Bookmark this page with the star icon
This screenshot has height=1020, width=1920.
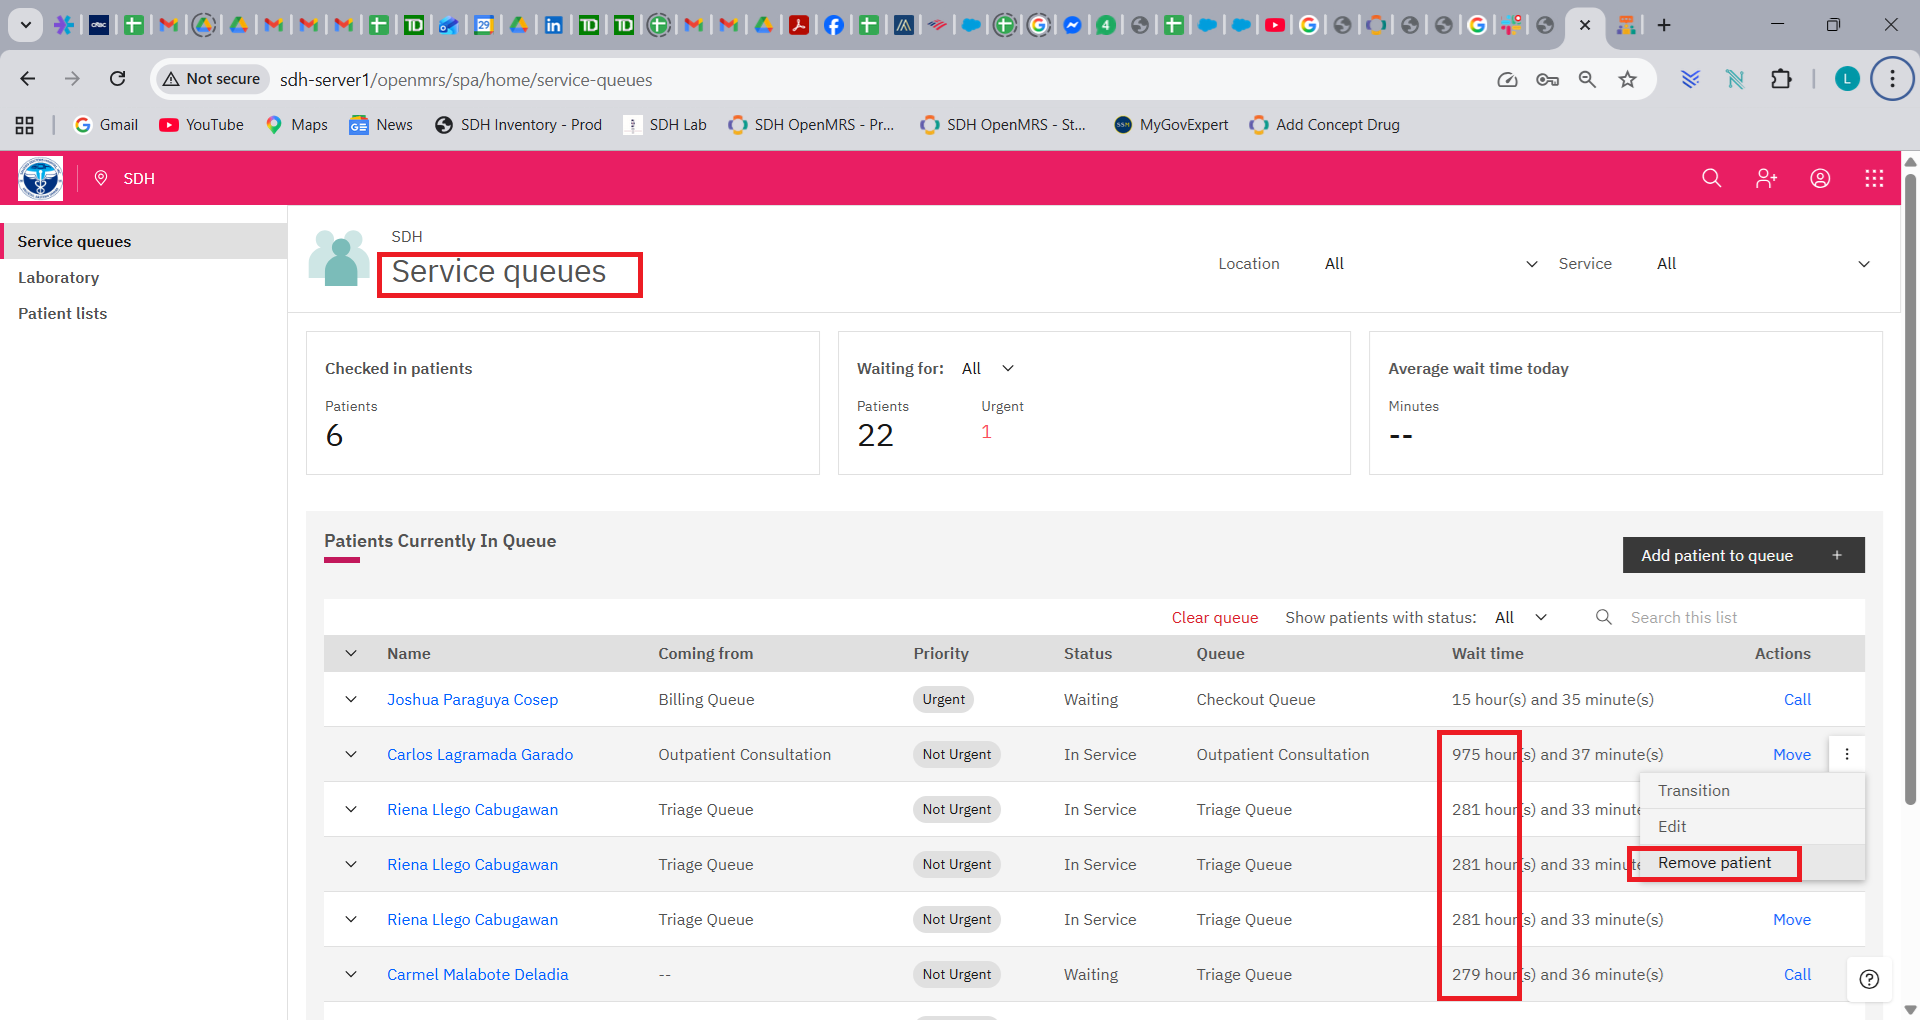(x=1628, y=79)
